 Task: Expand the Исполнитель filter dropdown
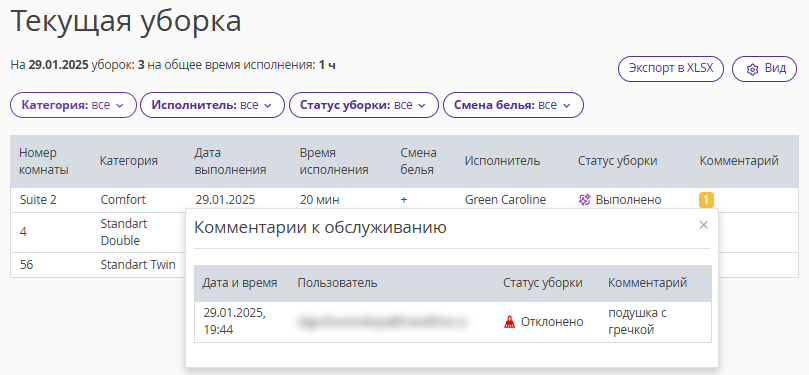coord(213,105)
